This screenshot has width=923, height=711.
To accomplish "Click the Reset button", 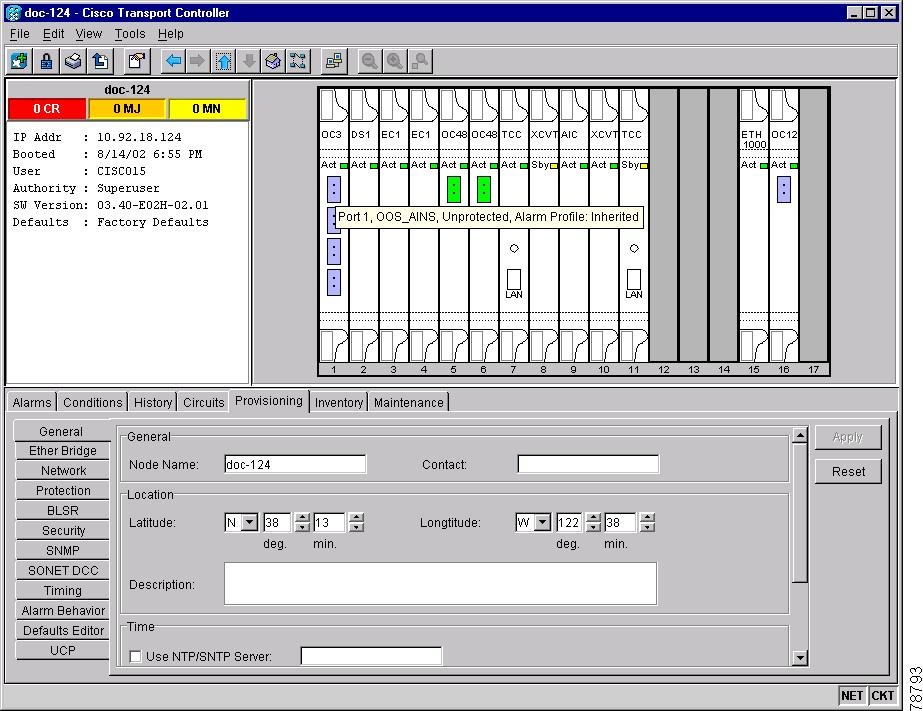I will coord(848,471).
